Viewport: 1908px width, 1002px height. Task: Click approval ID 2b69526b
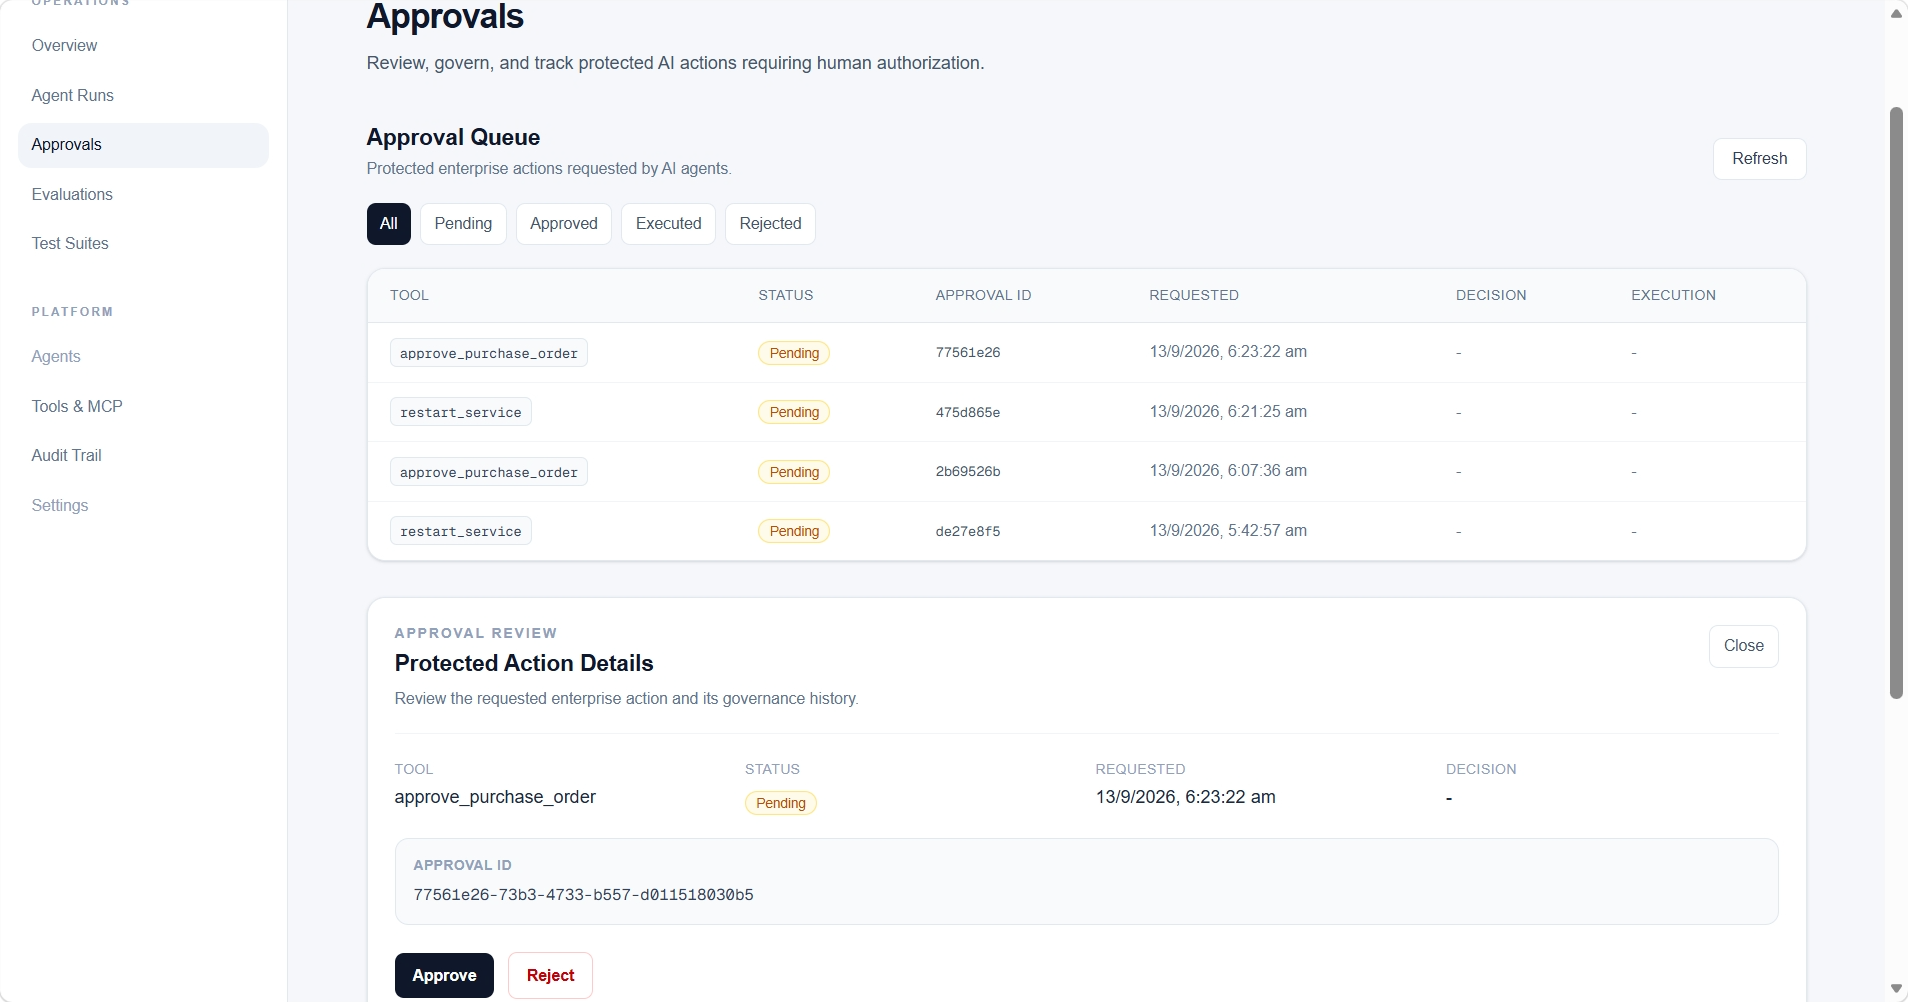tap(967, 472)
